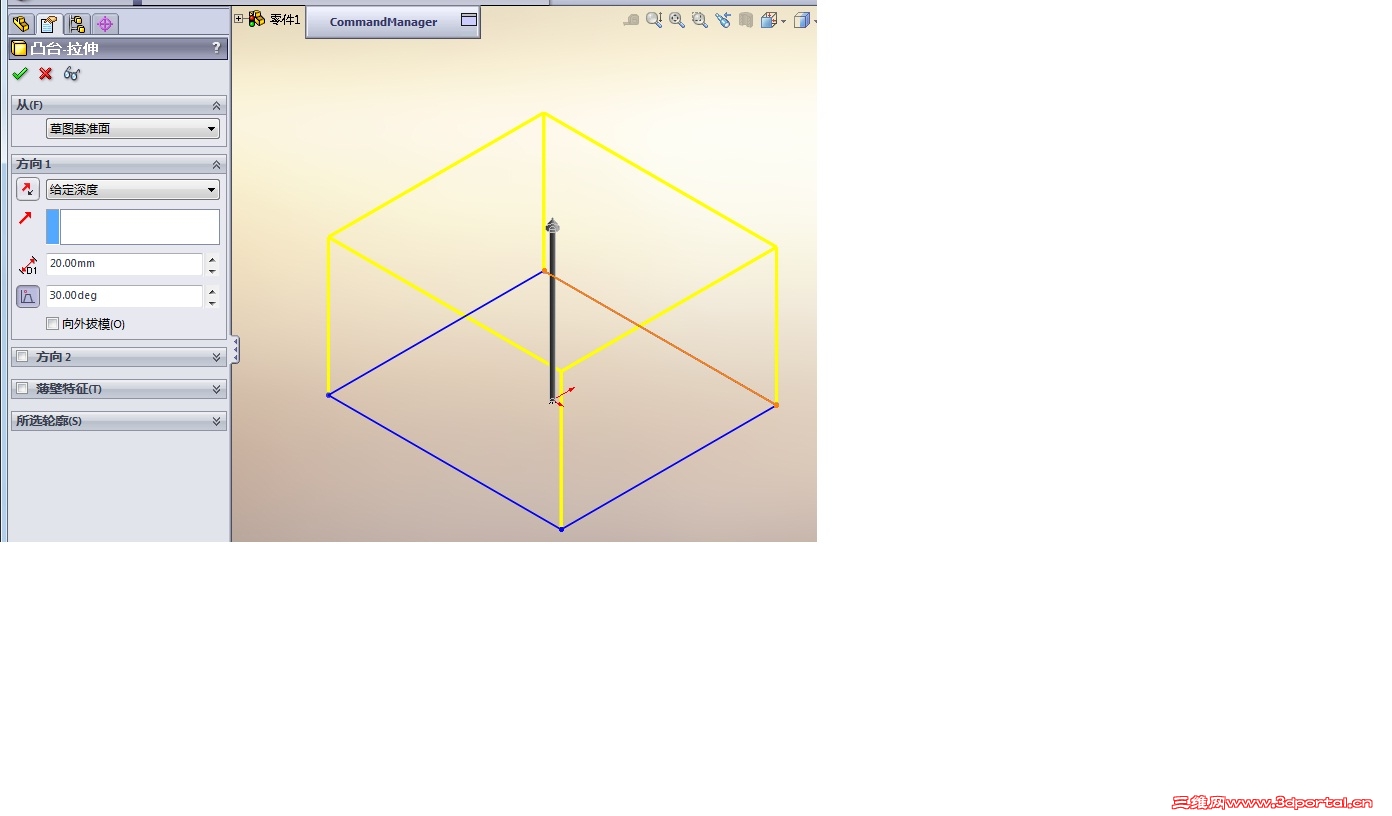The height and width of the screenshot is (816, 1392).
Task: Click the 凸台-拉伸 feature title icon
Action: click(19, 48)
